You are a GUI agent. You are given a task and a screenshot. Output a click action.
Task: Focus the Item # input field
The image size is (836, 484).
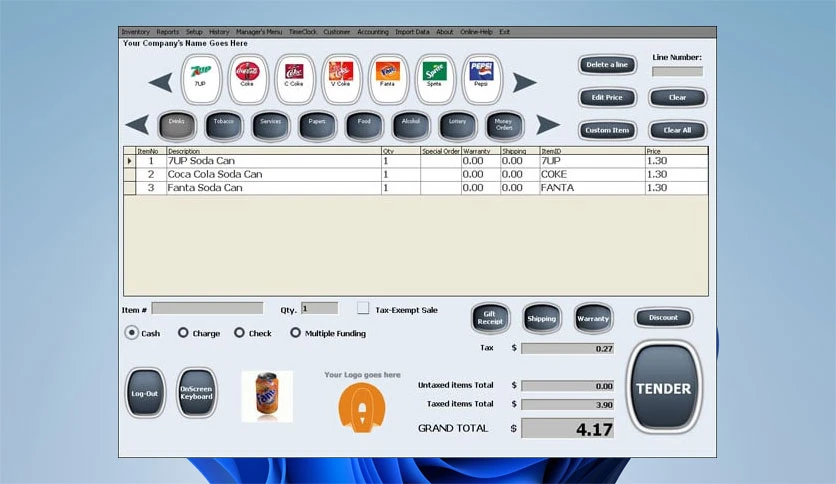(x=207, y=308)
